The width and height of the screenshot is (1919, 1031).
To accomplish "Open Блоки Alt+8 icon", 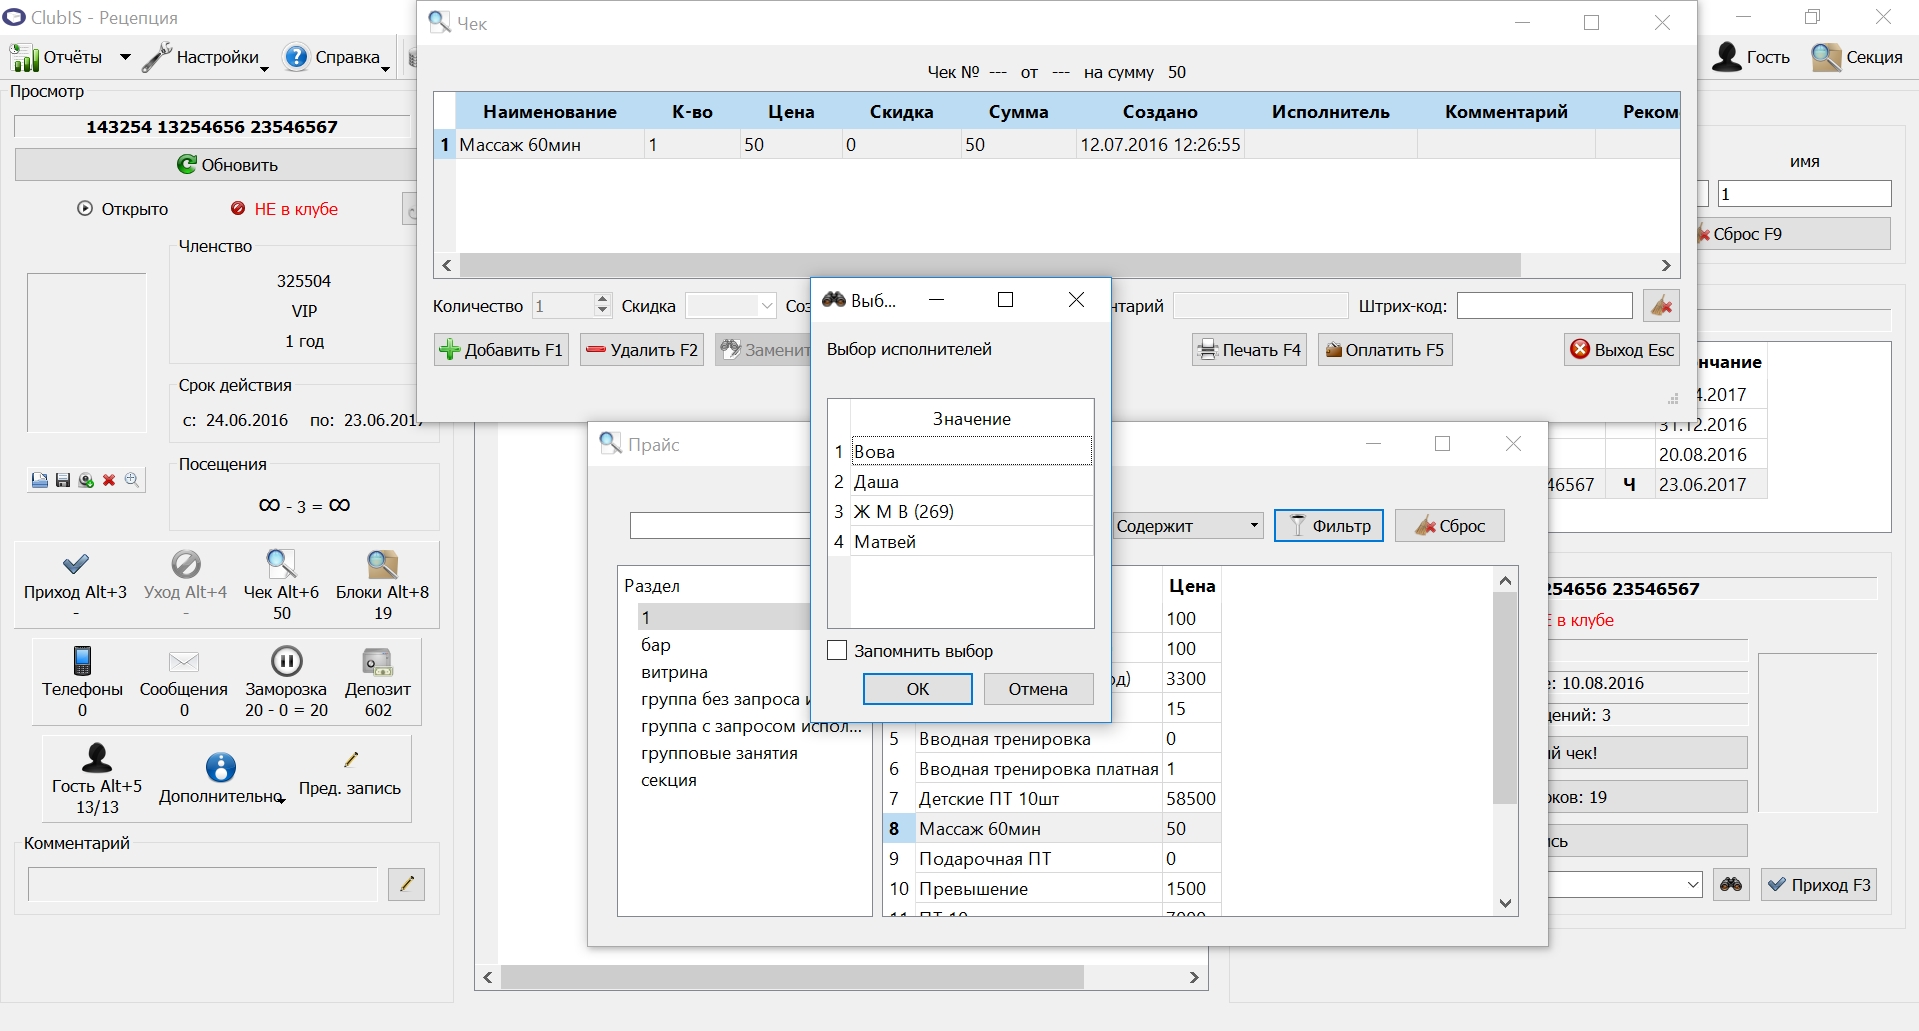I will 382,564.
